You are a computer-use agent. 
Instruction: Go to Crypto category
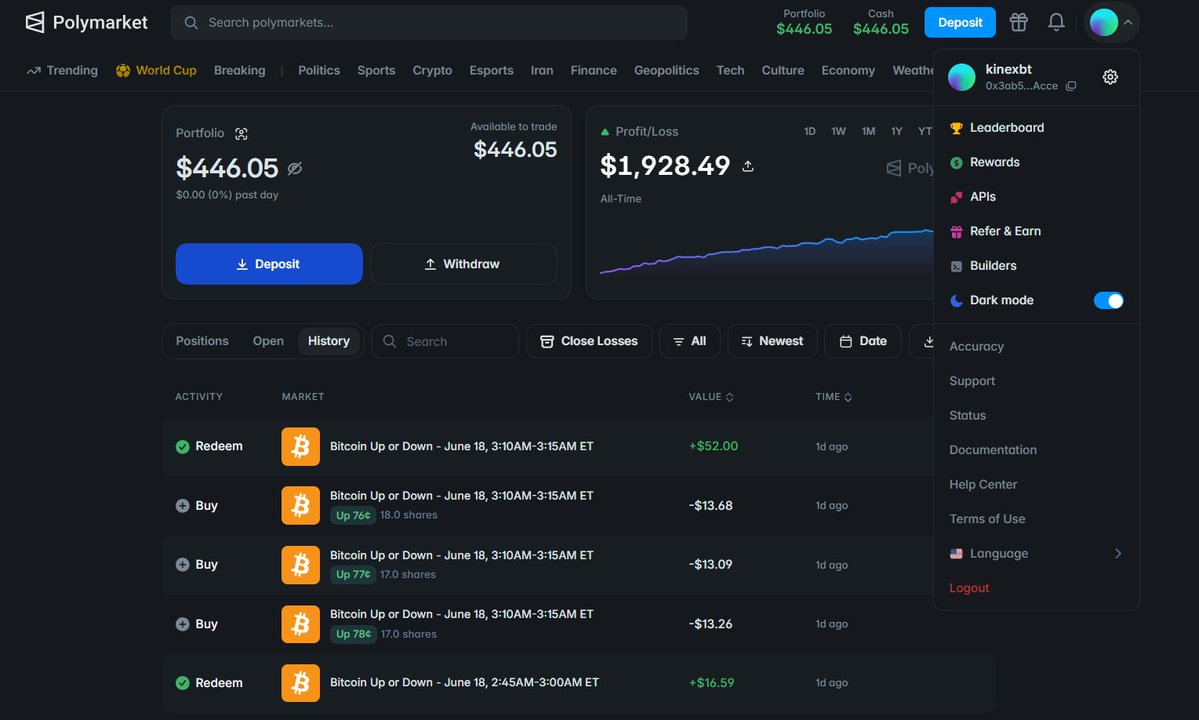(432, 70)
